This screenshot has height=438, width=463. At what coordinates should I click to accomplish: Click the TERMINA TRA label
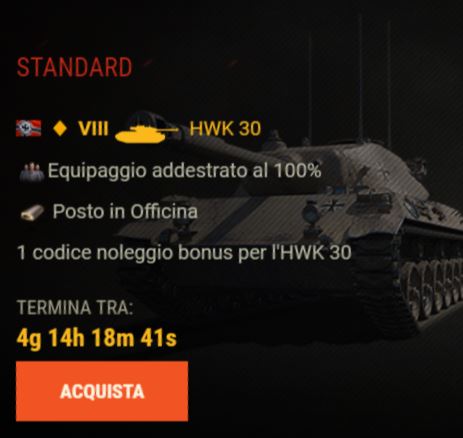coord(75,307)
